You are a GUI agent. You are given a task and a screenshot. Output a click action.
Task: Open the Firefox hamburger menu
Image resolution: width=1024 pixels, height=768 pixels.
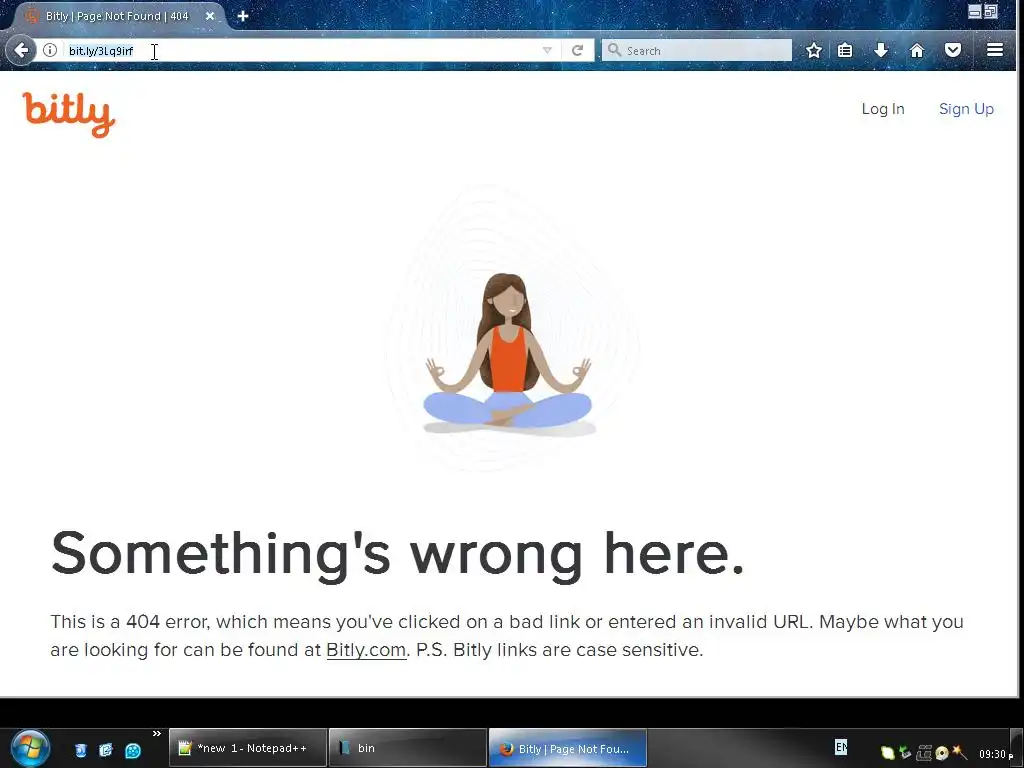pyautogui.click(x=995, y=50)
